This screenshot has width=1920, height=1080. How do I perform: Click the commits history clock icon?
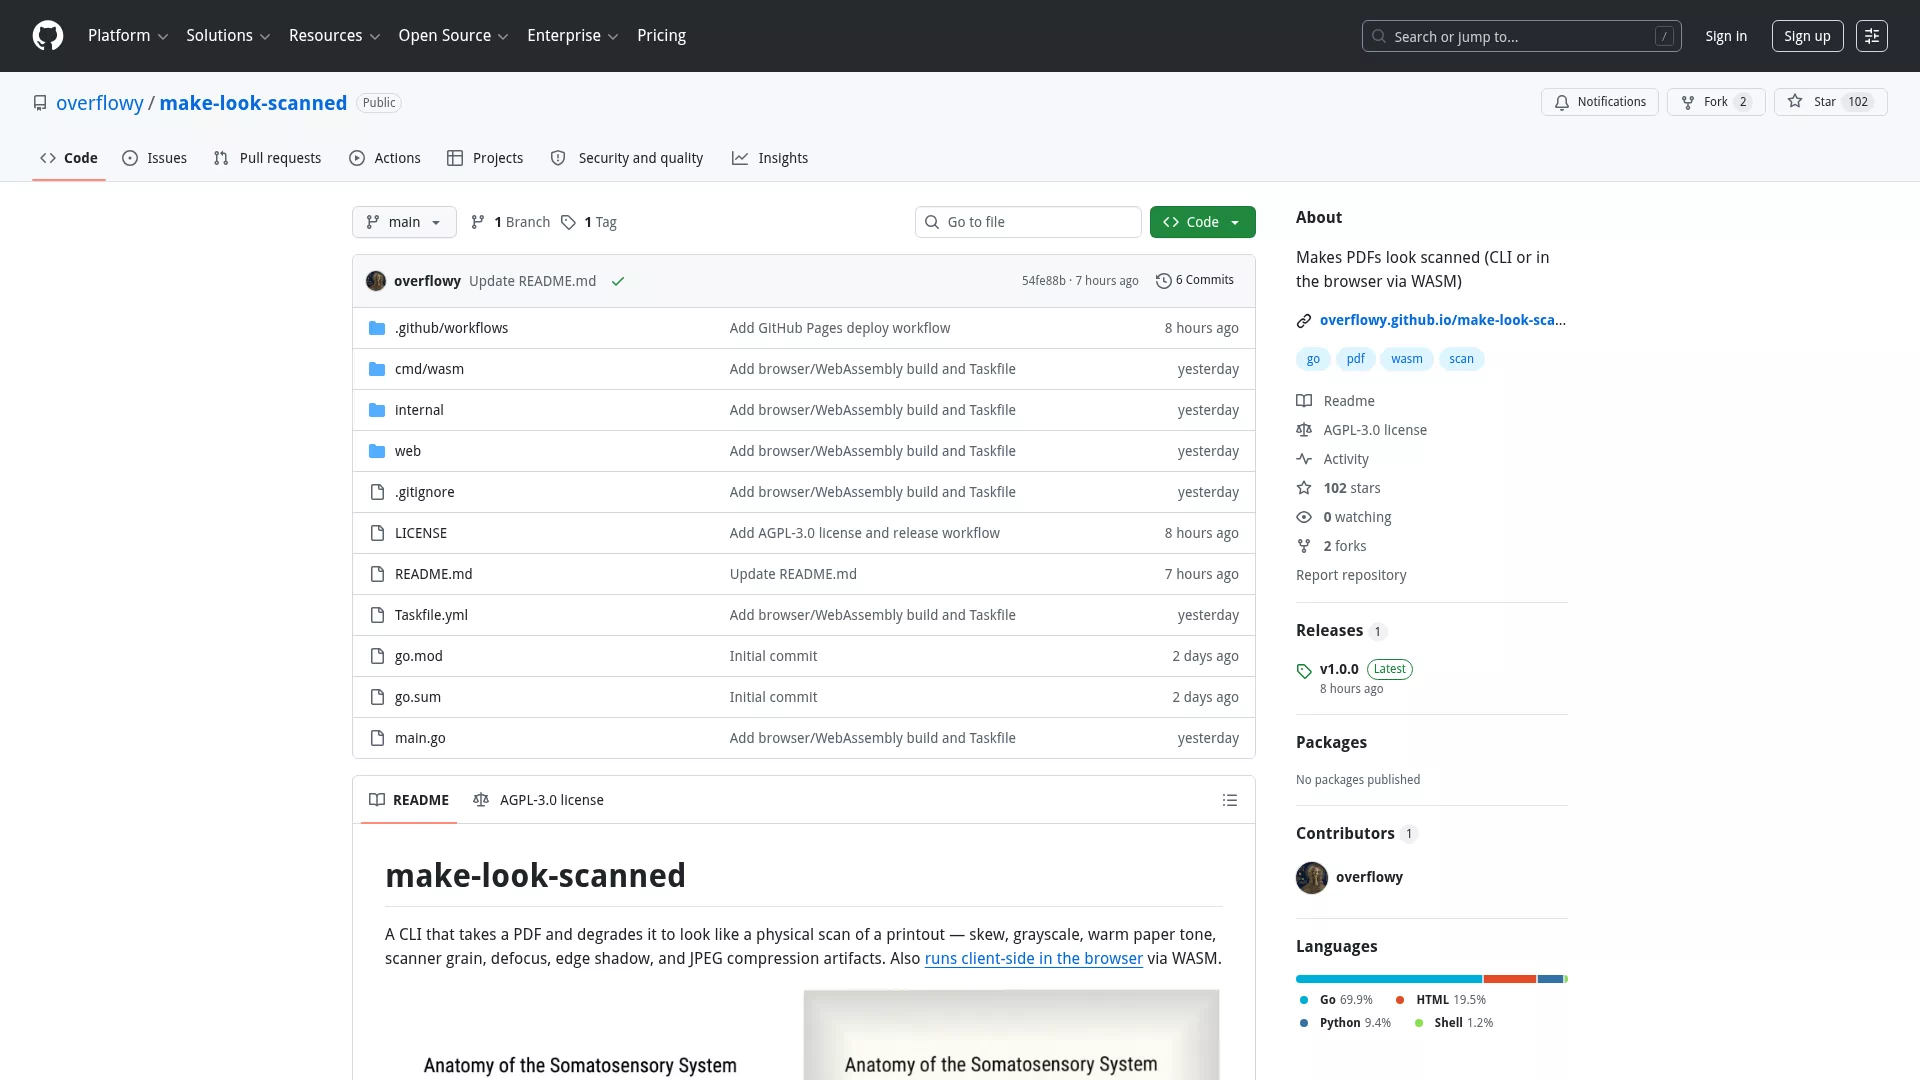click(x=1163, y=281)
